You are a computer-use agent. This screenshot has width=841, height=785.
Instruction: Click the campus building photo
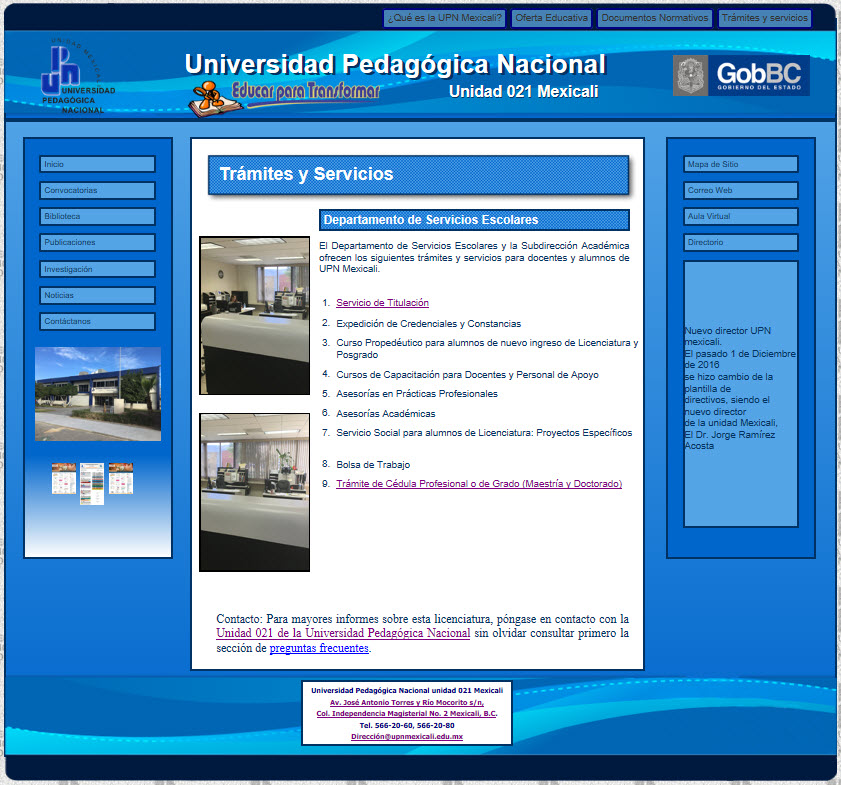click(98, 394)
